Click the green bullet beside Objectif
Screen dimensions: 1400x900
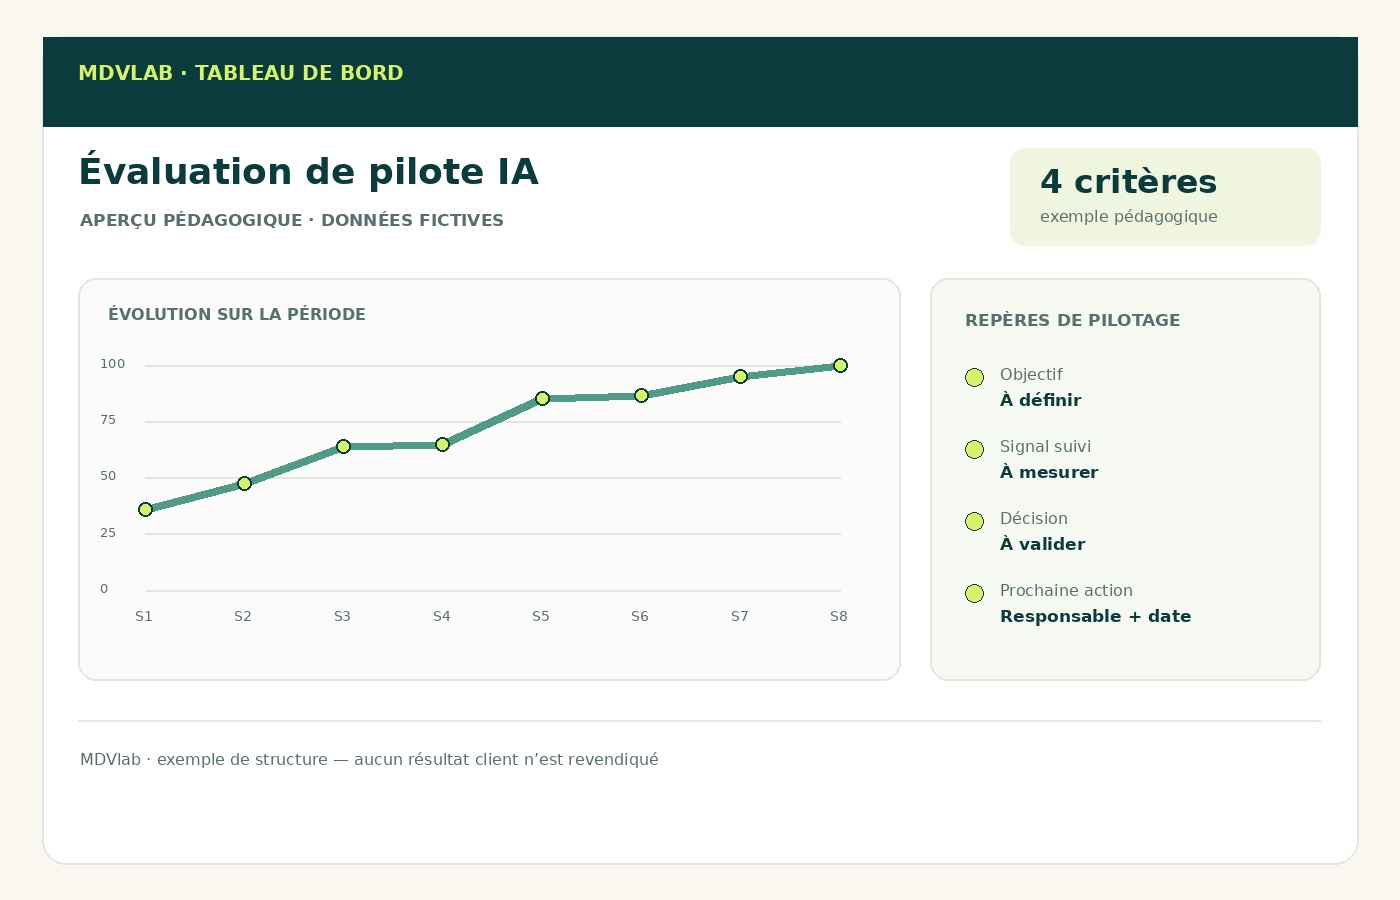tap(974, 377)
